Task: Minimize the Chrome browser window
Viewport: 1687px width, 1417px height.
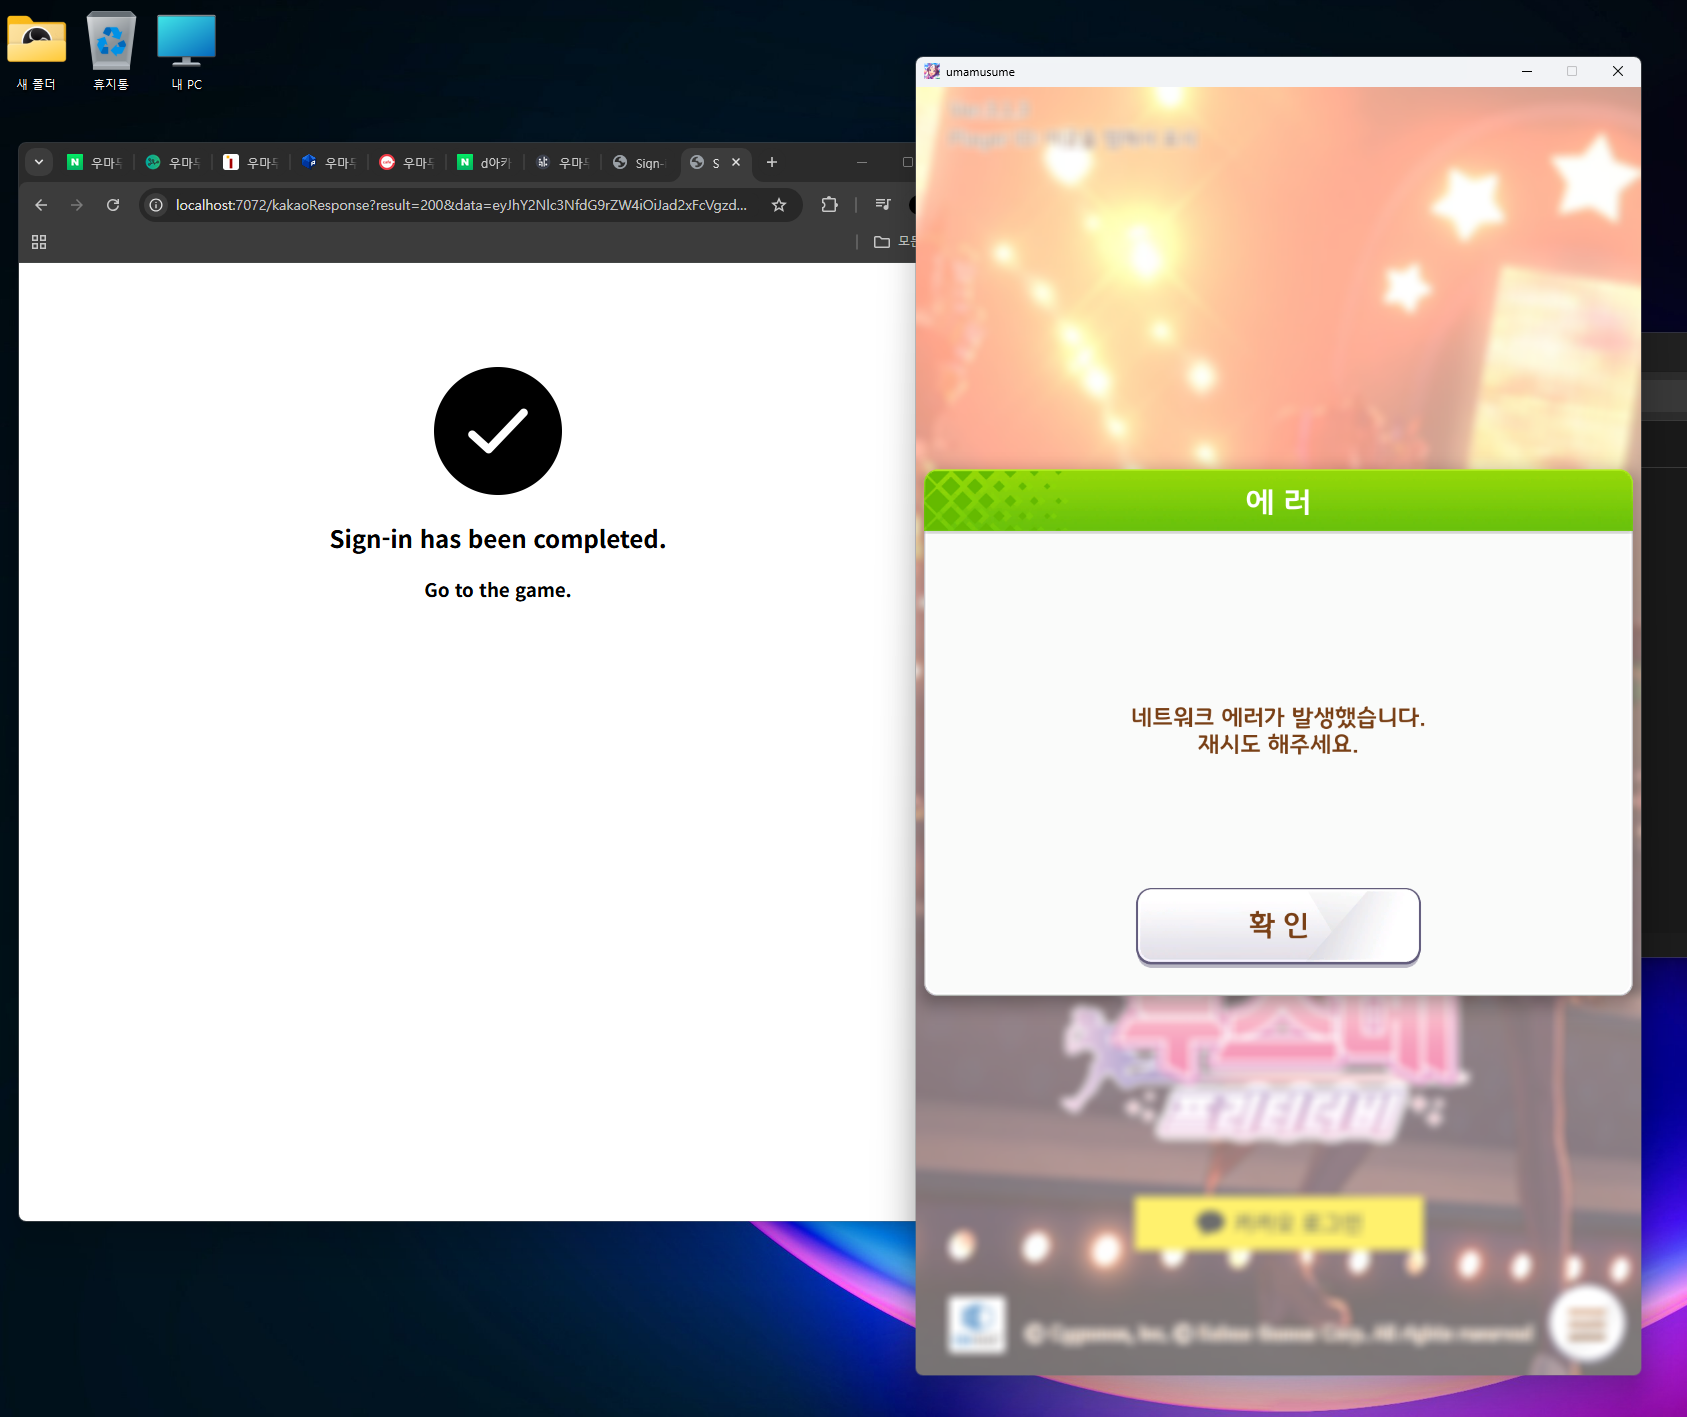Action: click(862, 162)
